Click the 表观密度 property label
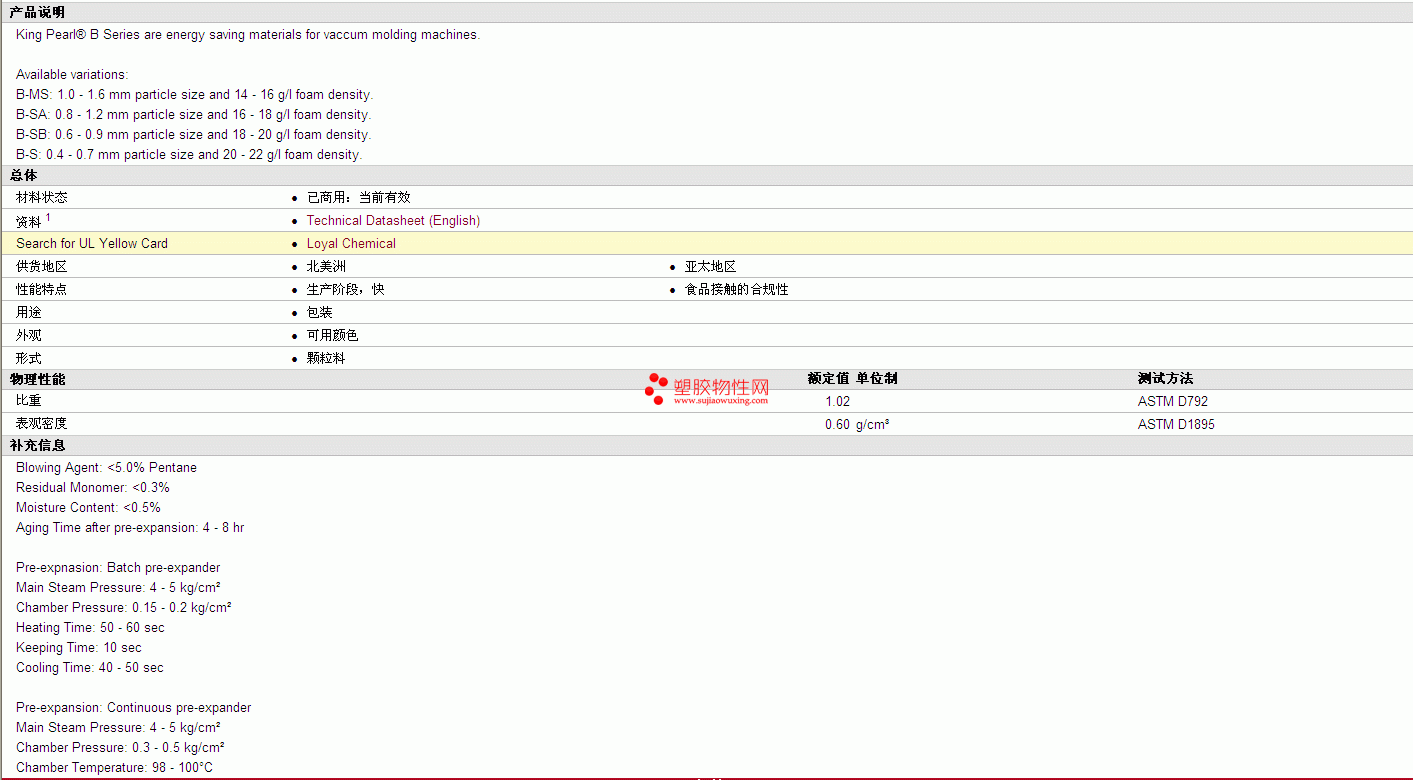The image size is (1413, 780). pyautogui.click(x=42, y=424)
